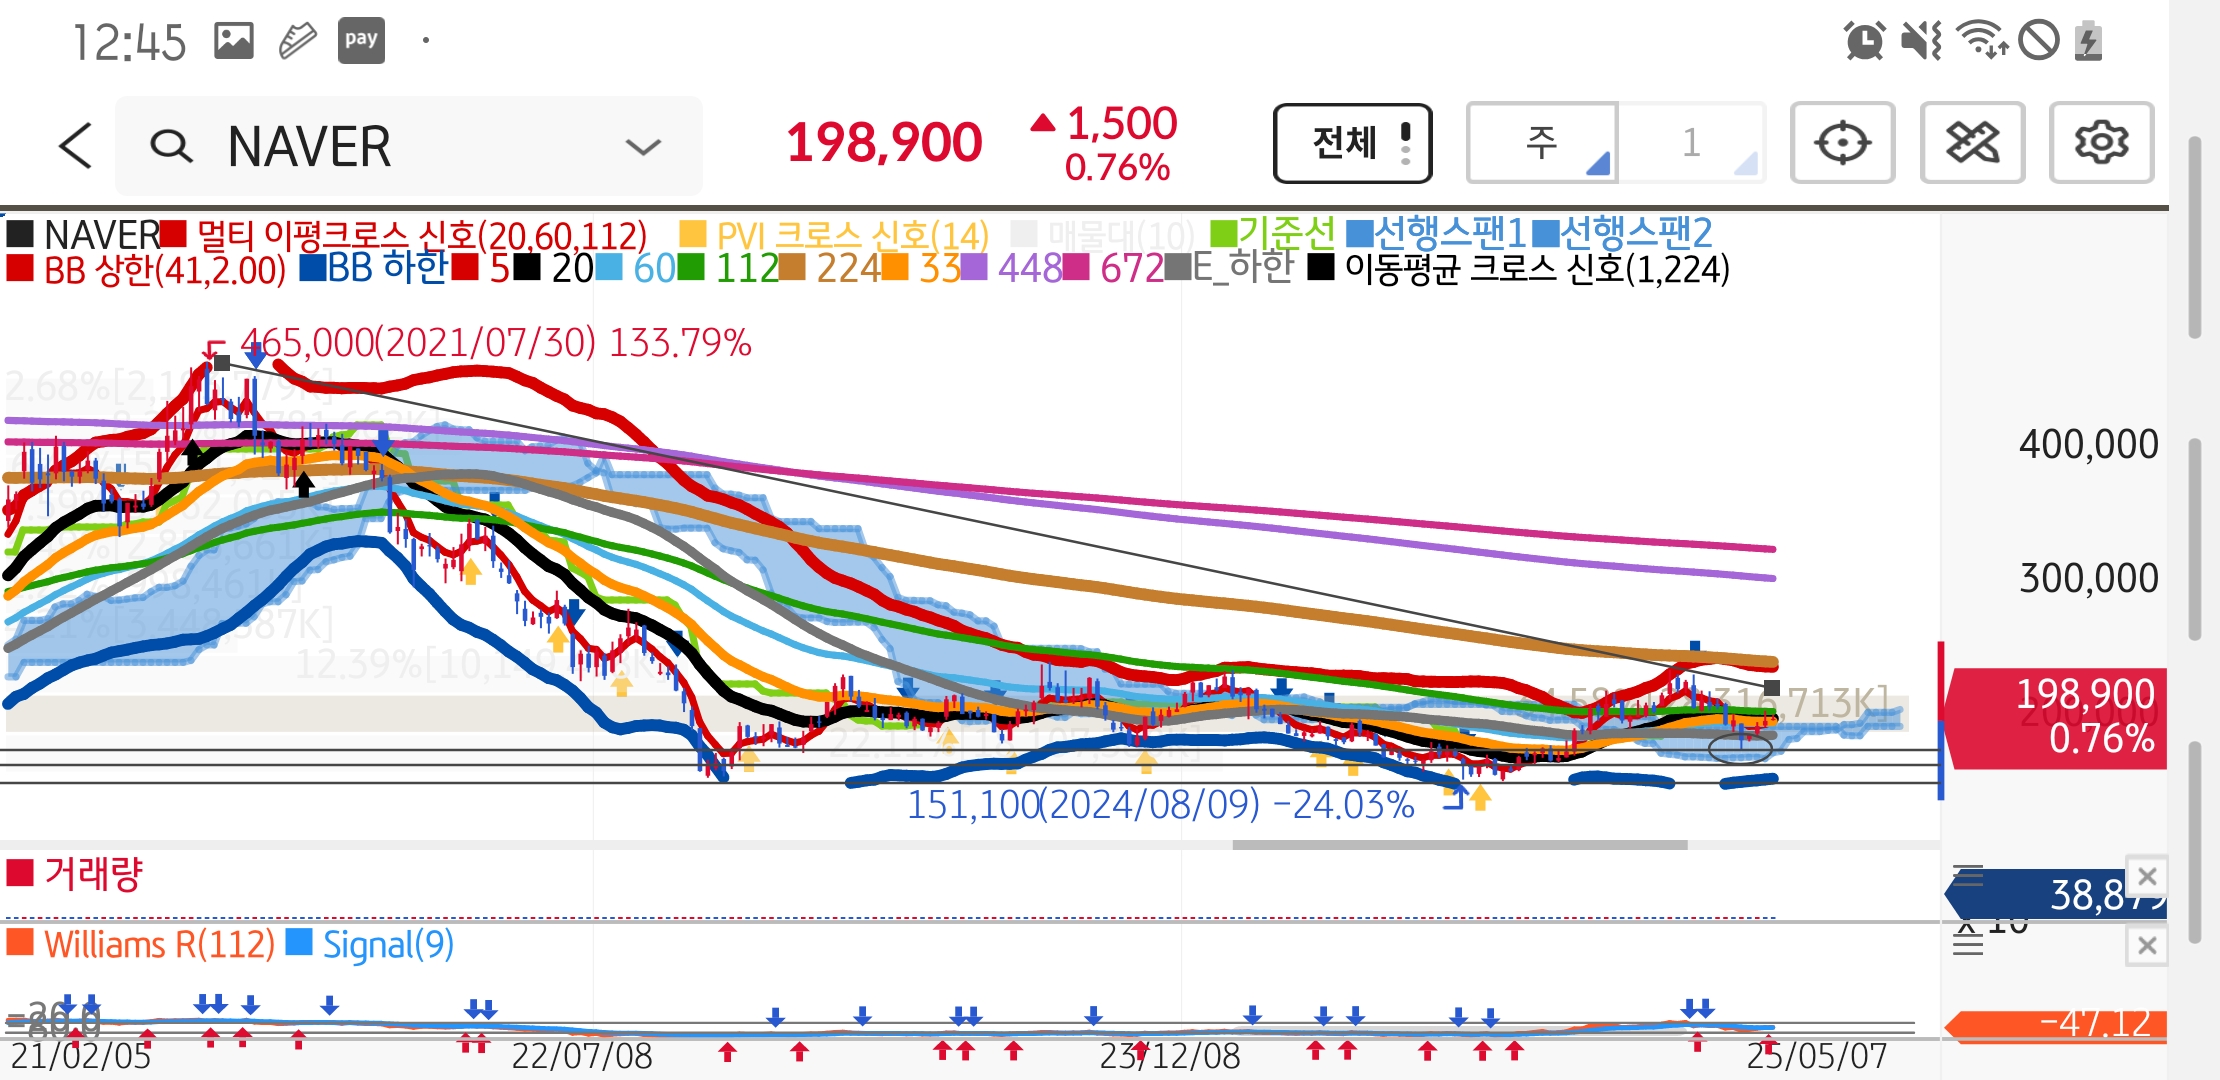Tap the pay notification icon
2220x1080 pixels.
pos(361,41)
